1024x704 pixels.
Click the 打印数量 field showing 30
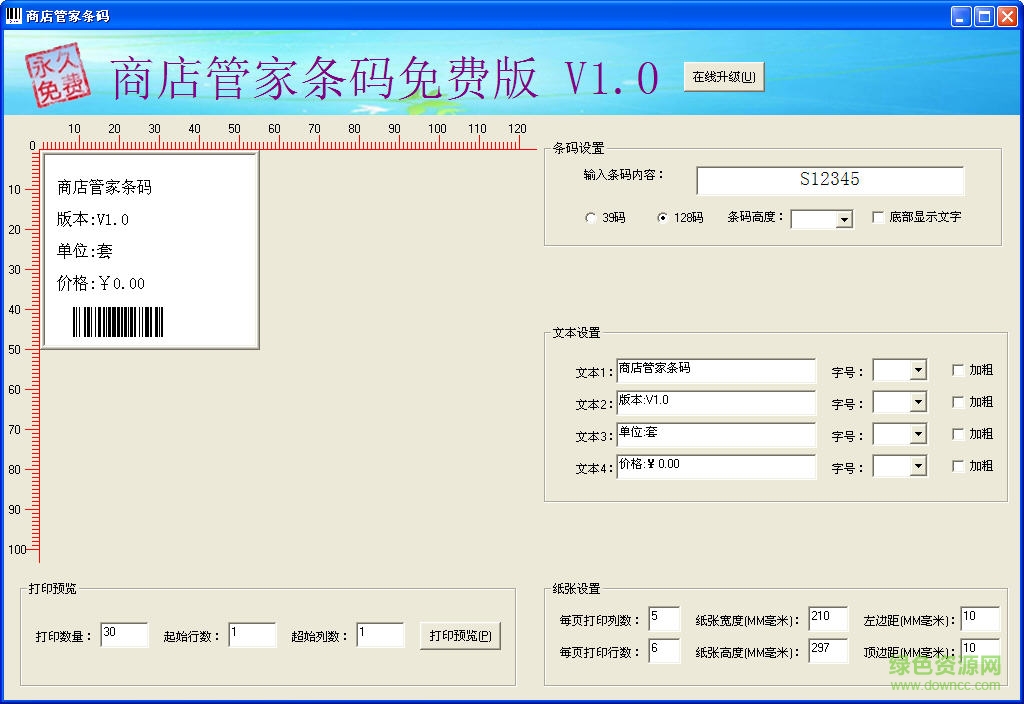point(124,634)
